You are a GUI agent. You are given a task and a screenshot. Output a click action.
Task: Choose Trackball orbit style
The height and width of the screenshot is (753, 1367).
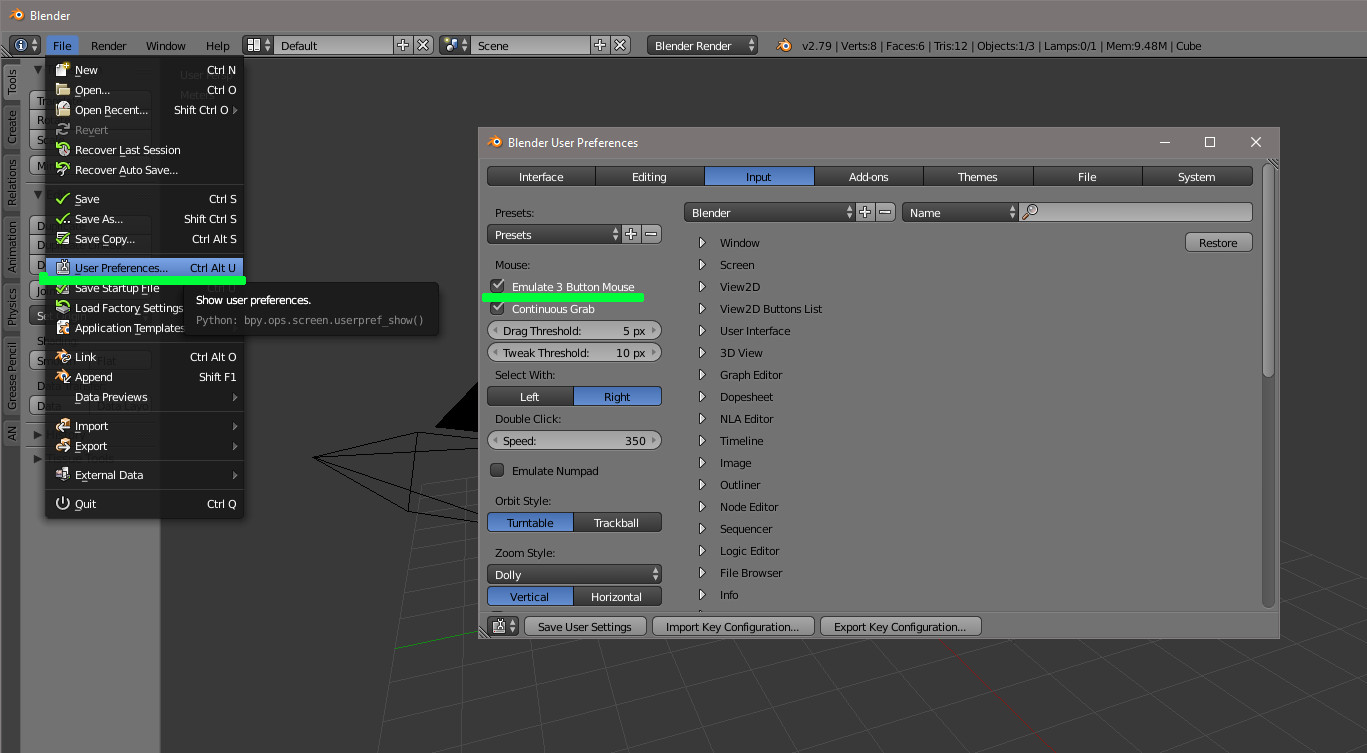click(x=617, y=523)
